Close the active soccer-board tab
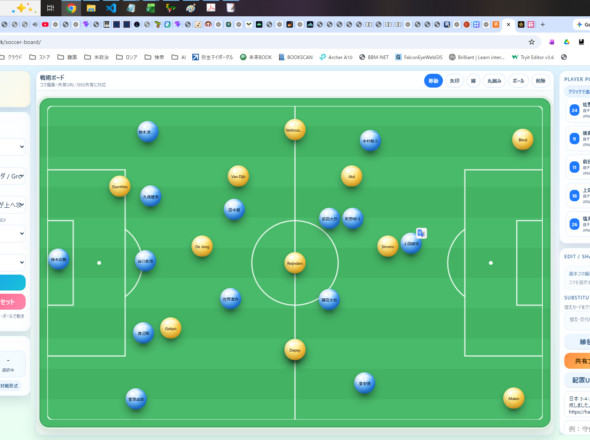Viewport: 590px width, 440px height. (508, 24)
